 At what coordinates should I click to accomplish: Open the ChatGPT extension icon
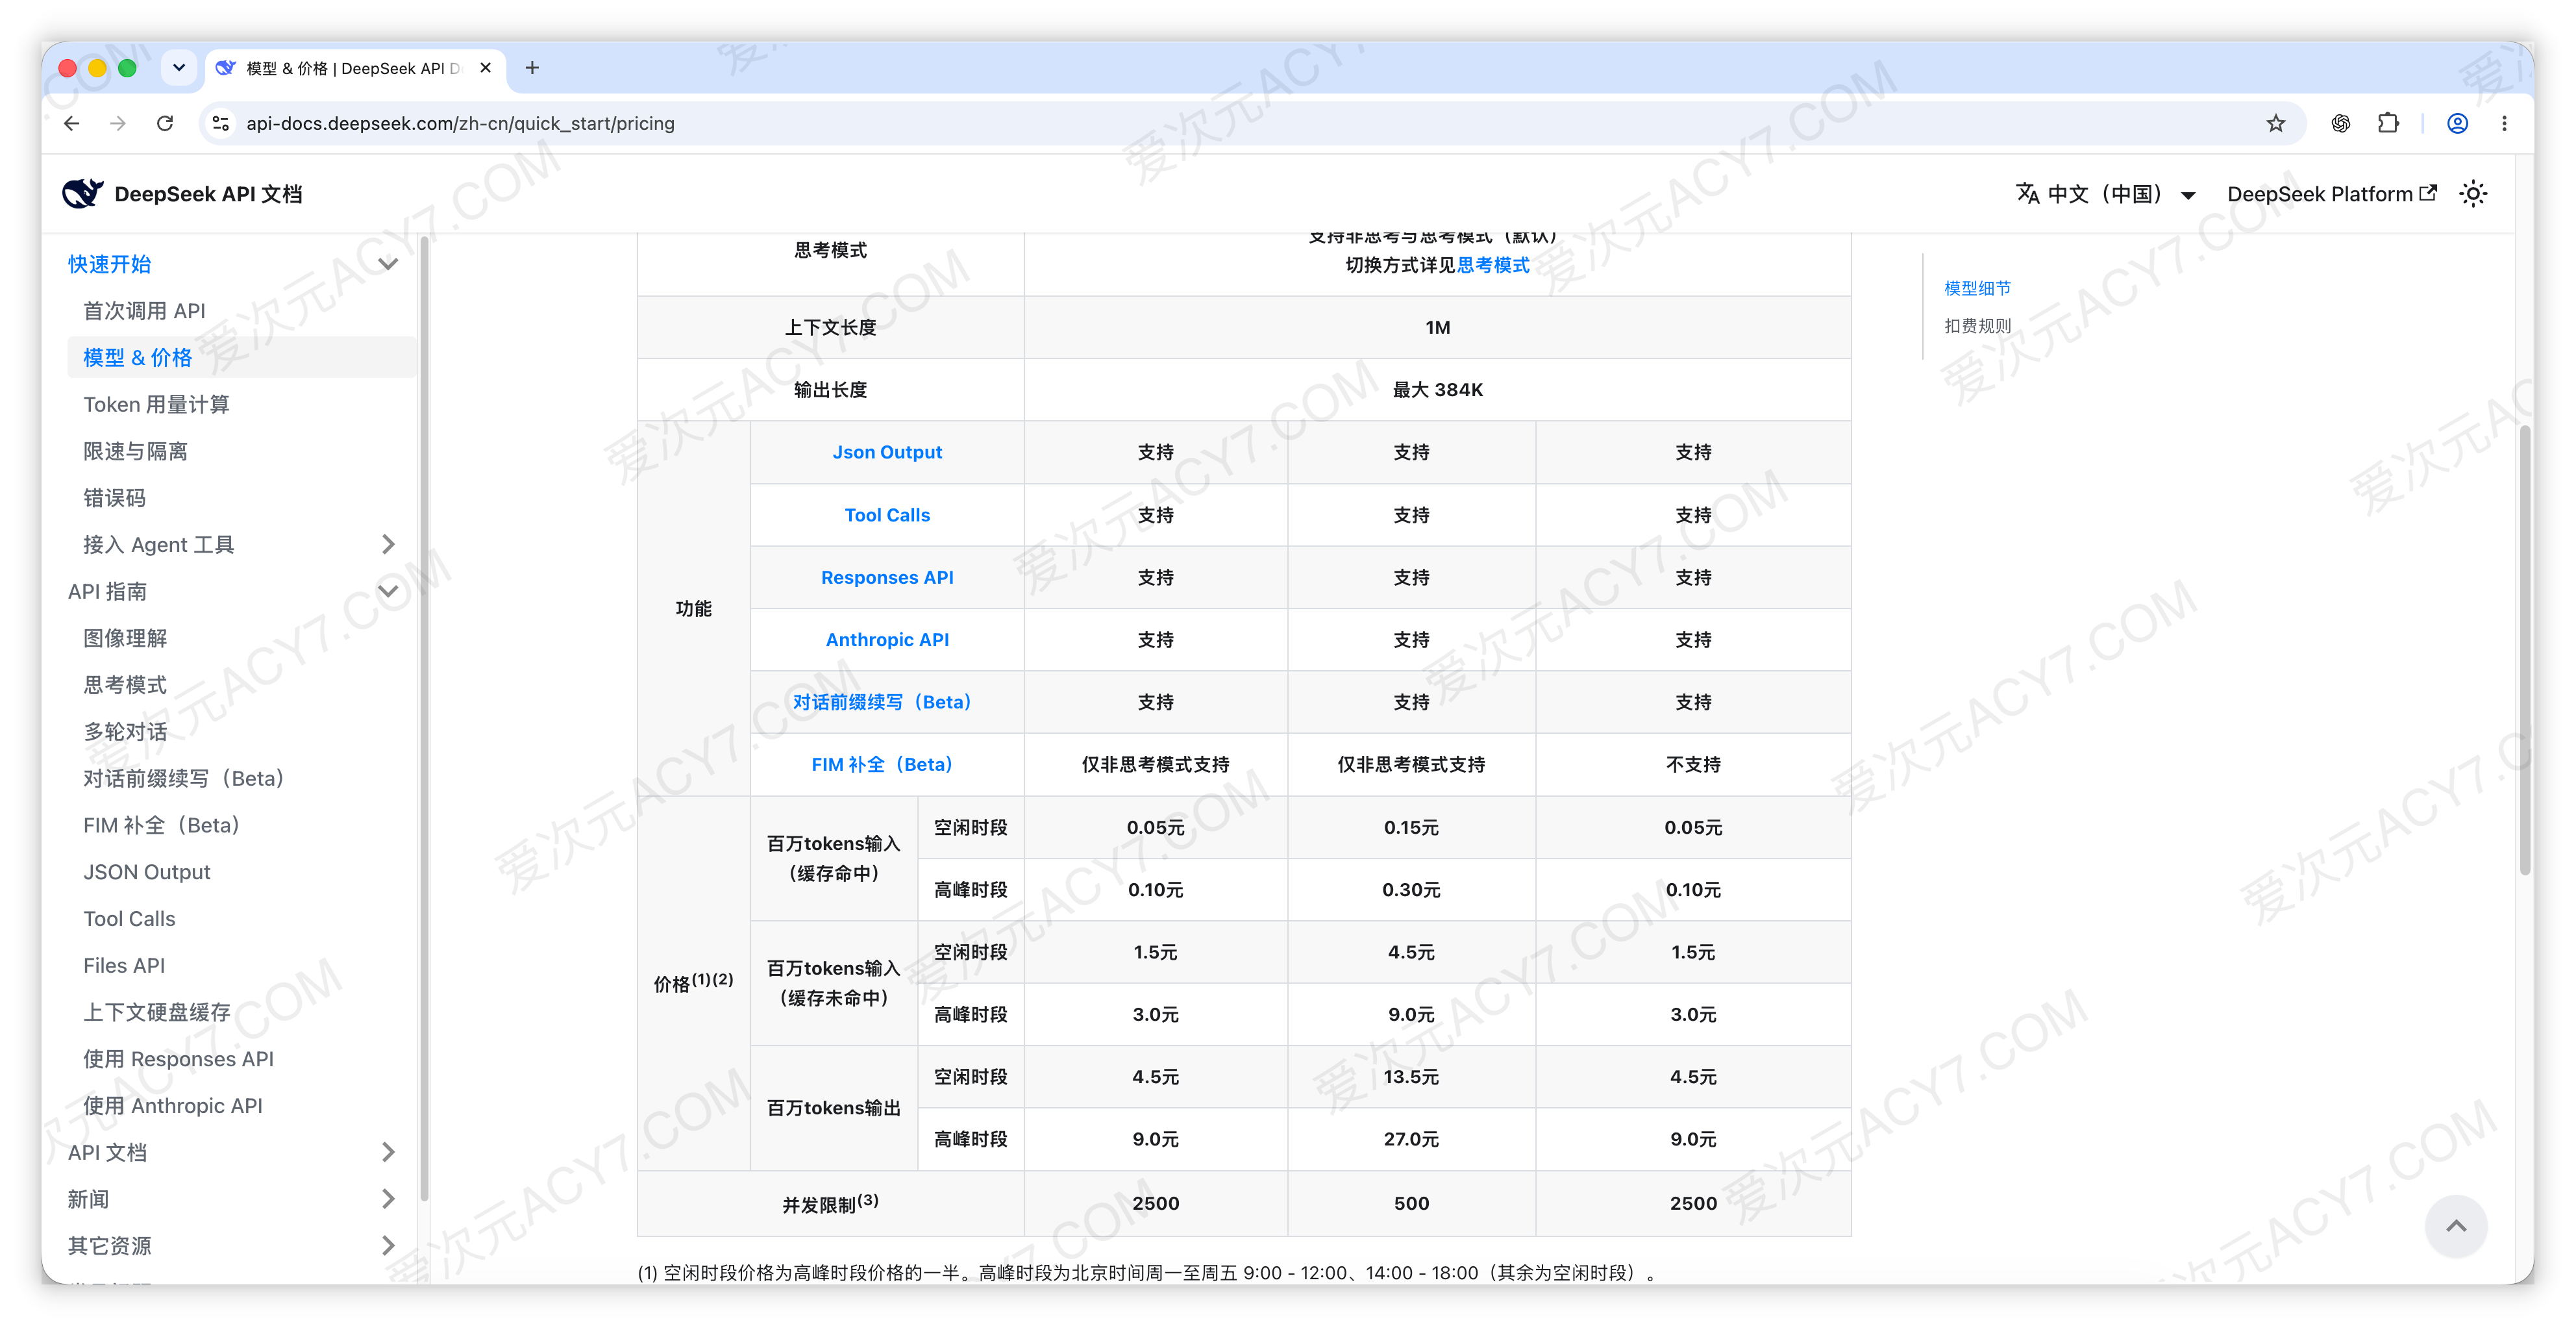tap(2340, 123)
